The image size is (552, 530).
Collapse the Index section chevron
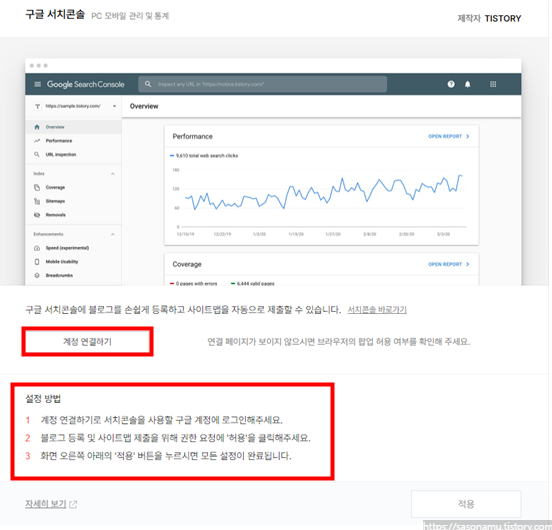[x=113, y=173]
